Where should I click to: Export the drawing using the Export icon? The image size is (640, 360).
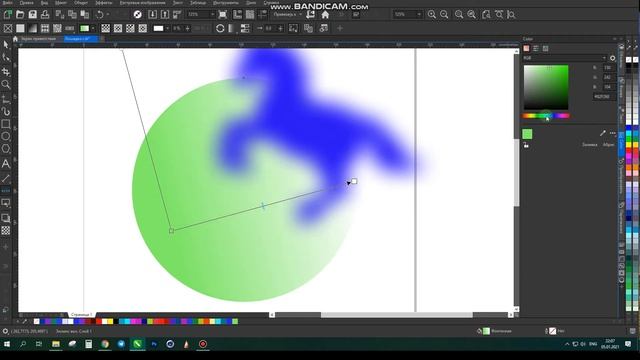coord(165,15)
